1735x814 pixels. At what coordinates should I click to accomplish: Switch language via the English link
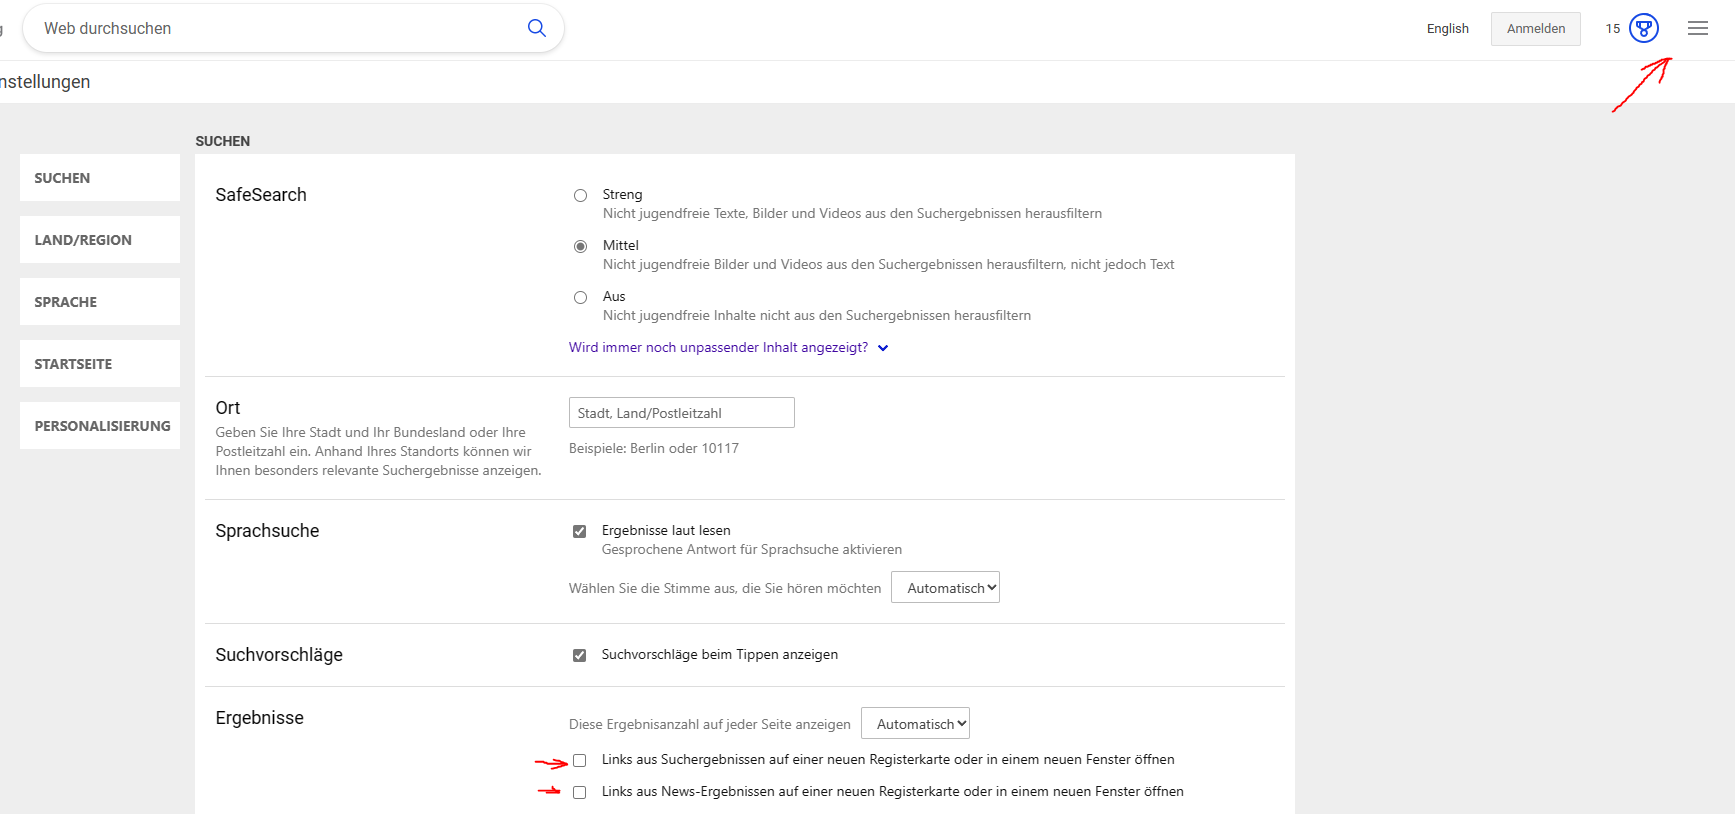tap(1447, 29)
